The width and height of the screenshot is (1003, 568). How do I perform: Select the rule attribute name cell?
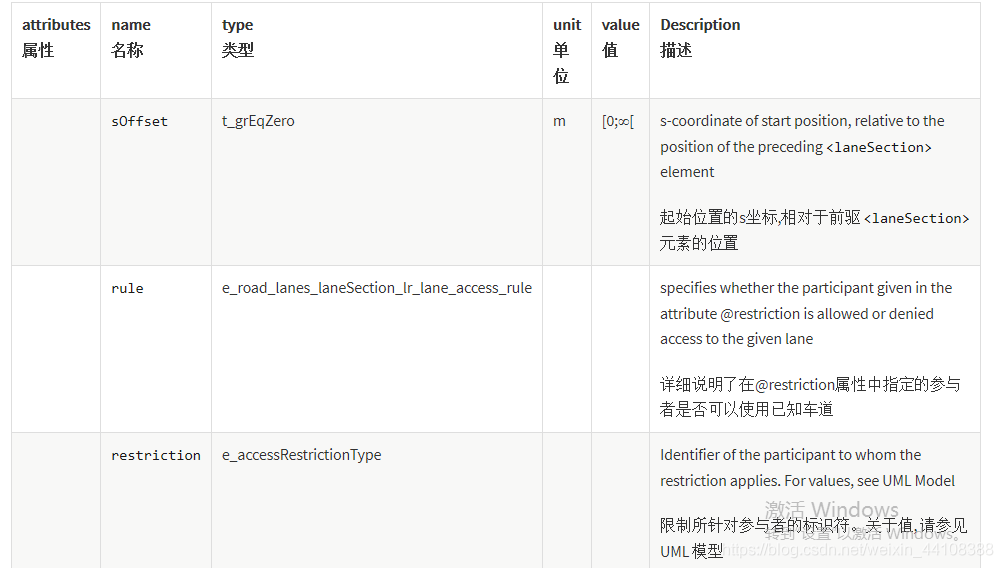(127, 288)
